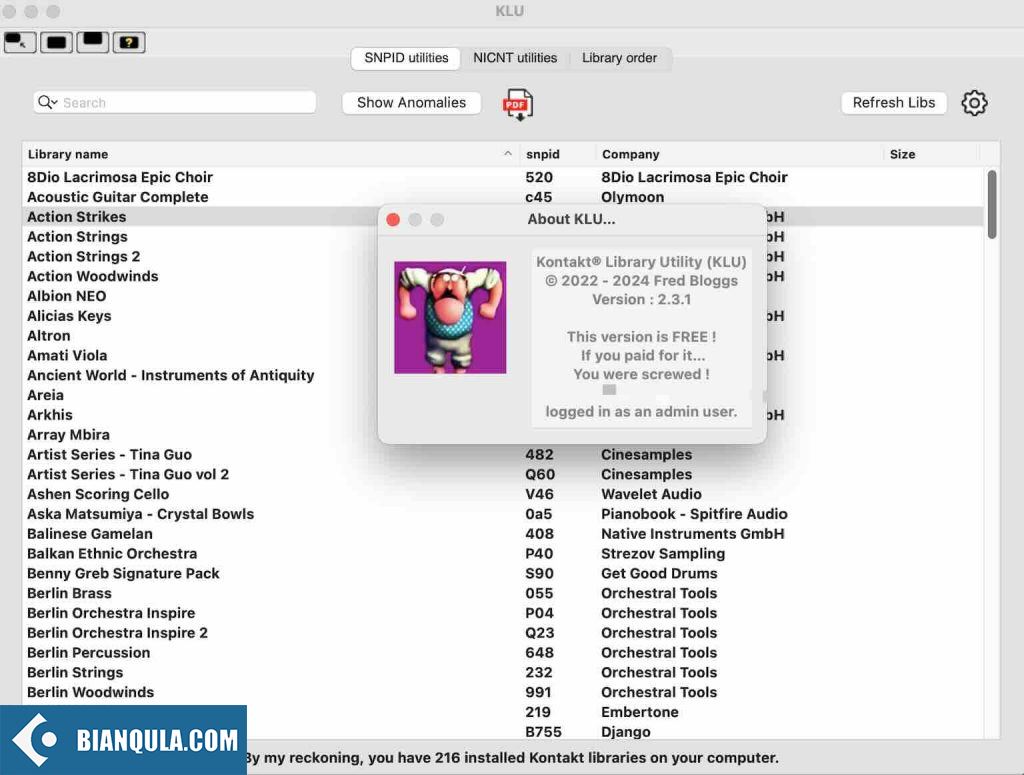Open help via the question mark icon

pyautogui.click(x=129, y=42)
